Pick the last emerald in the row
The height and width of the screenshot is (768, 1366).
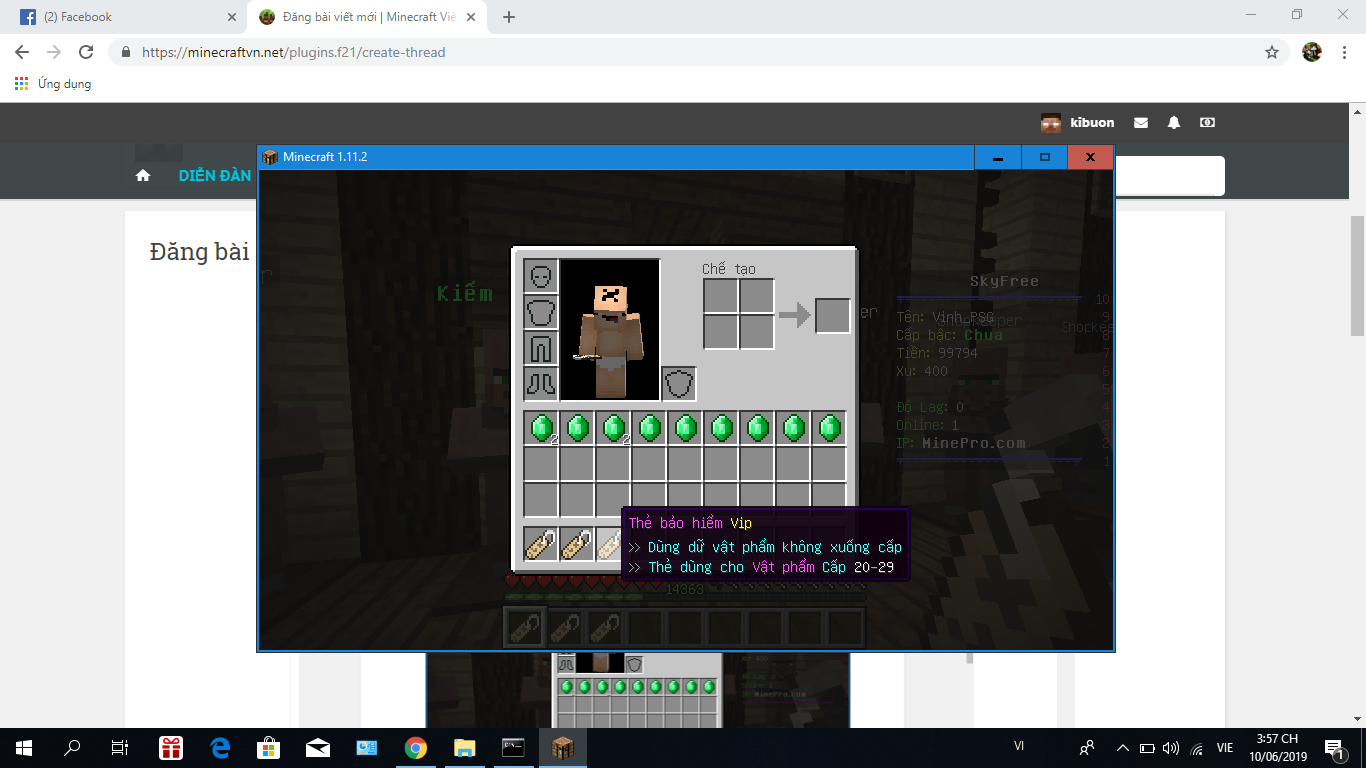tap(829, 428)
